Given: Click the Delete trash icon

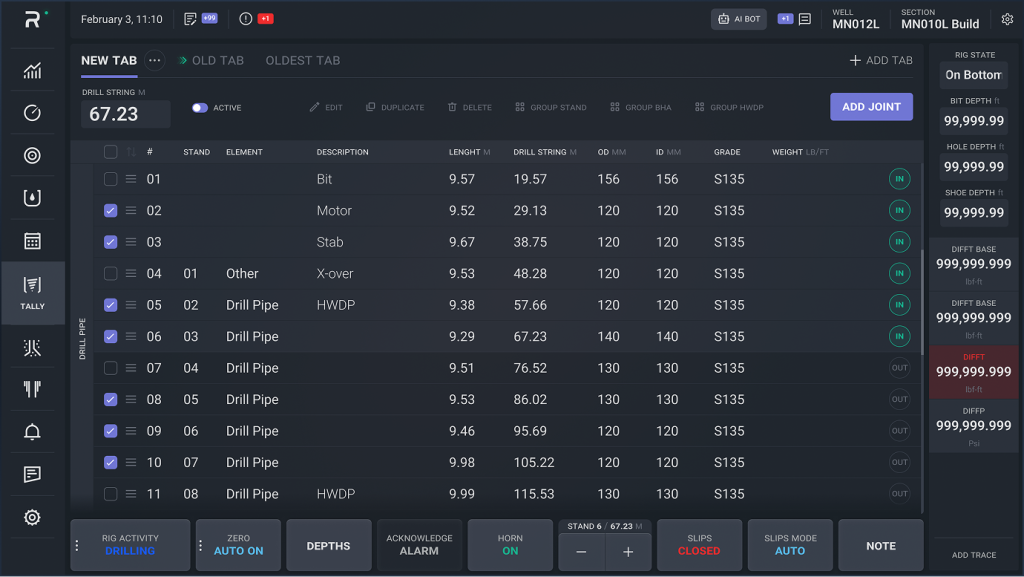Looking at the screenshot, I should click(x=452, y=107).
